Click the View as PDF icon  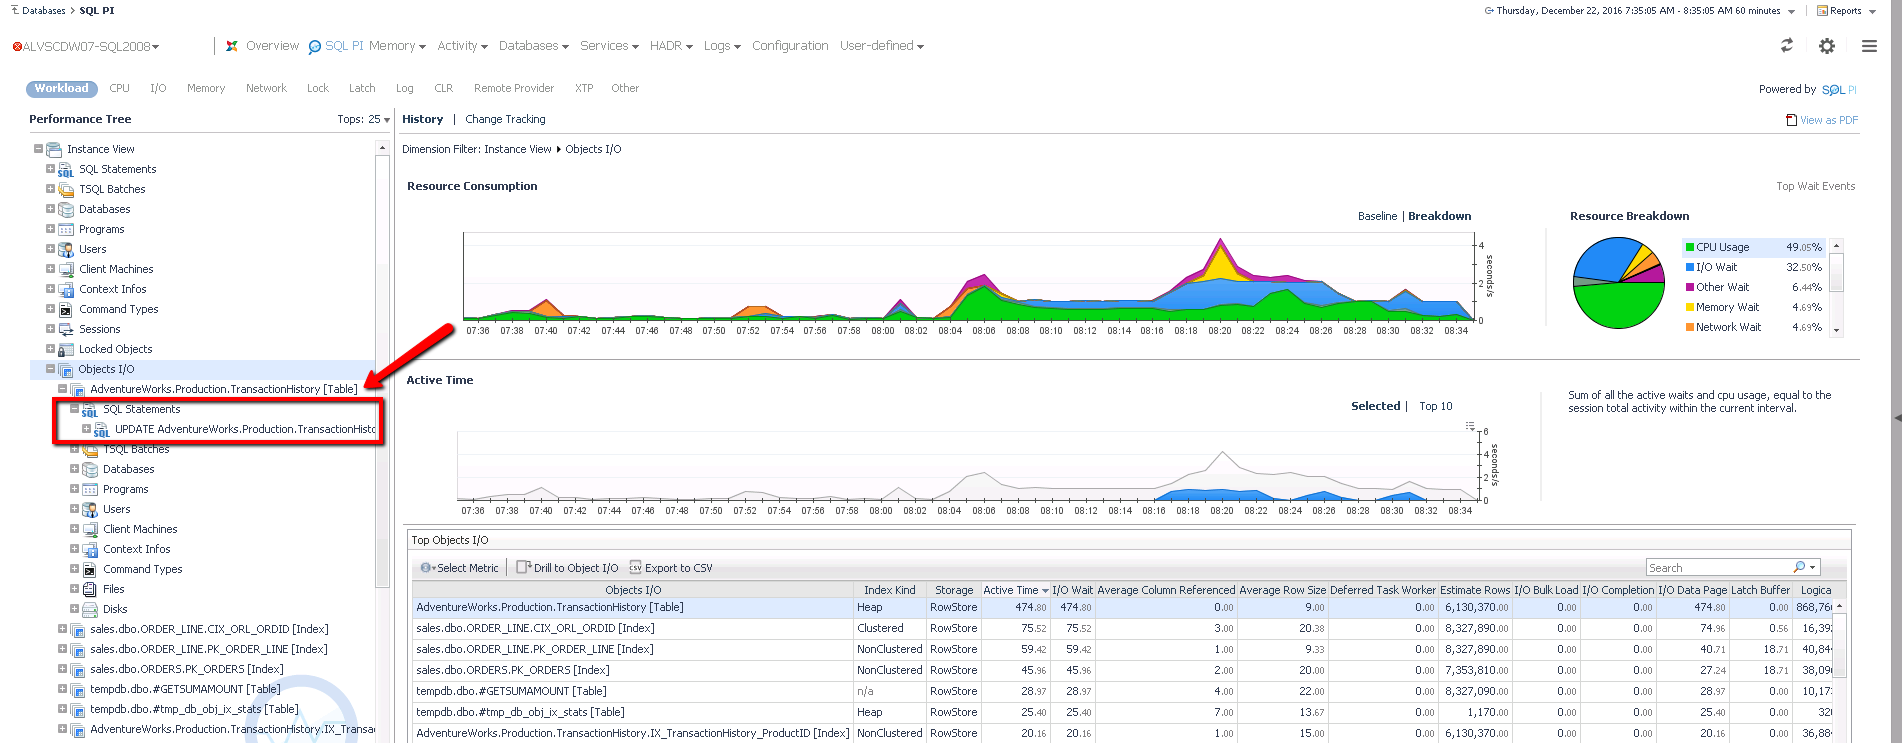(1791, 120)
